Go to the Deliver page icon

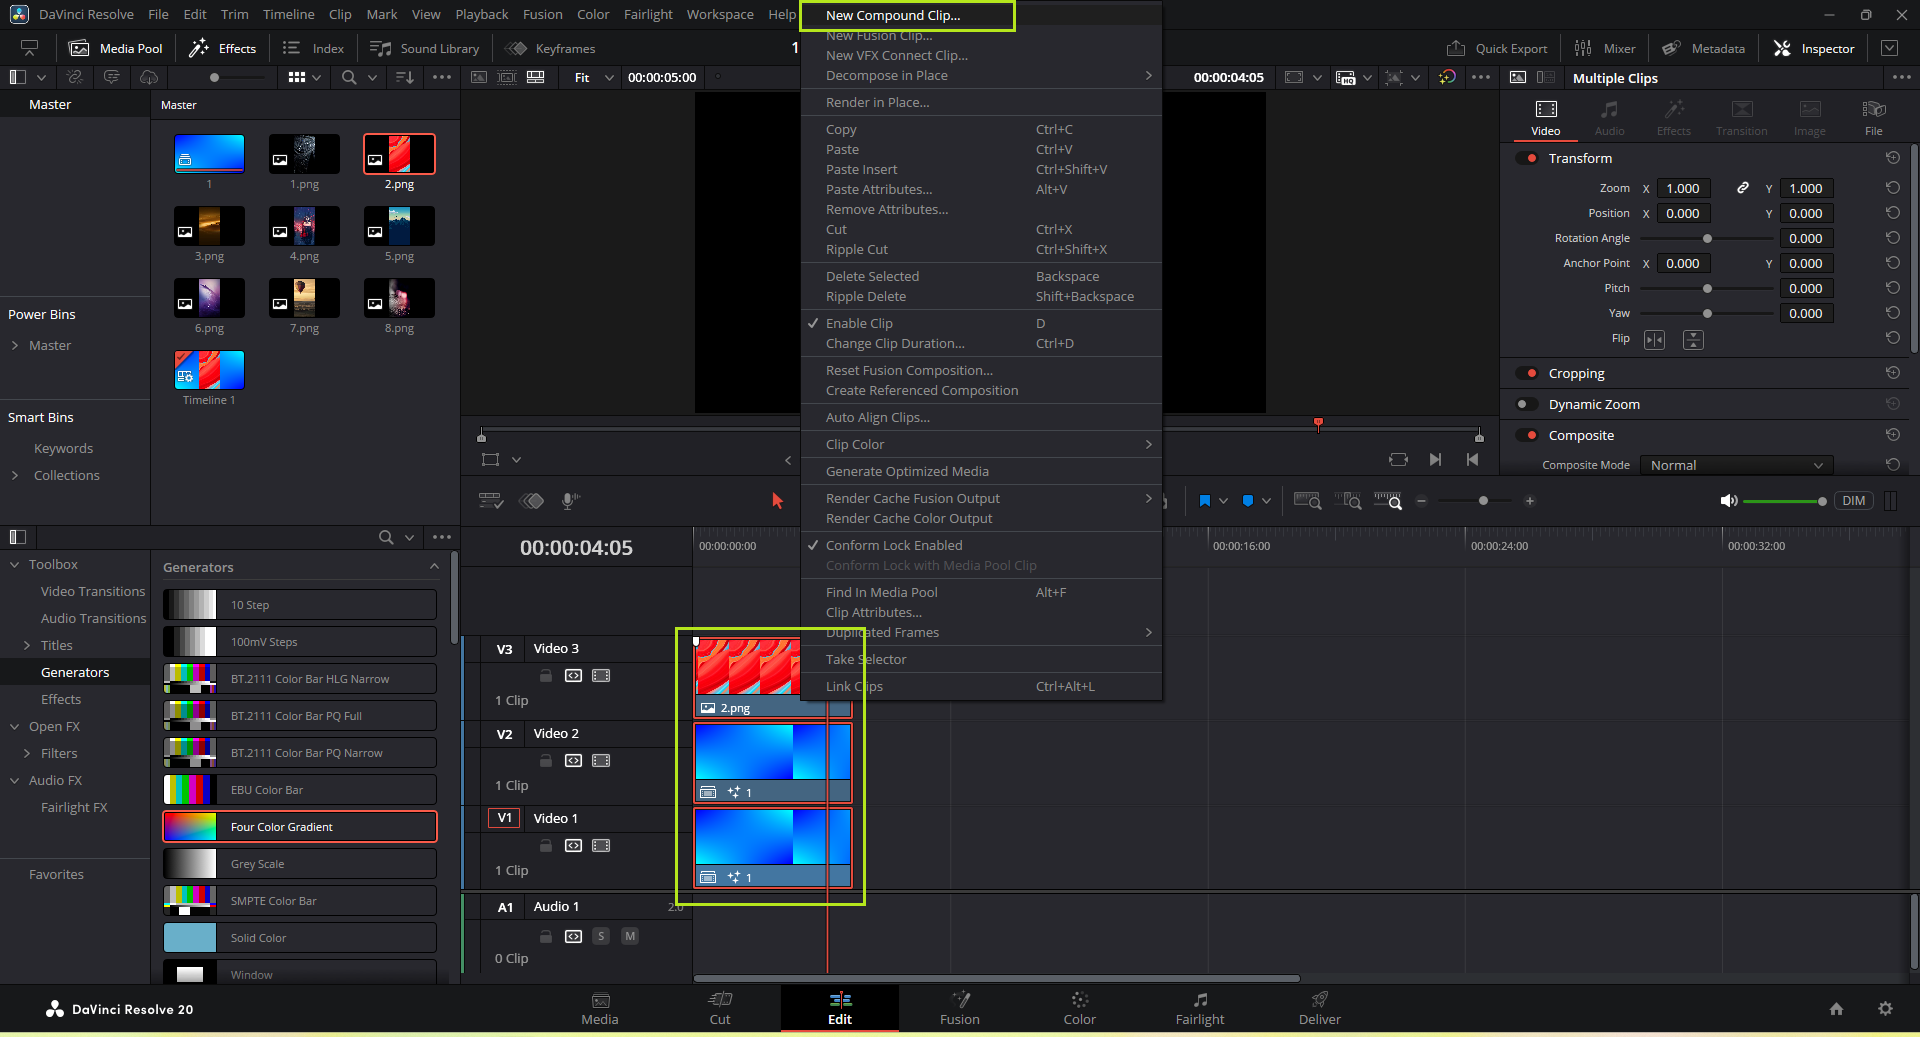point(1319,1007)
